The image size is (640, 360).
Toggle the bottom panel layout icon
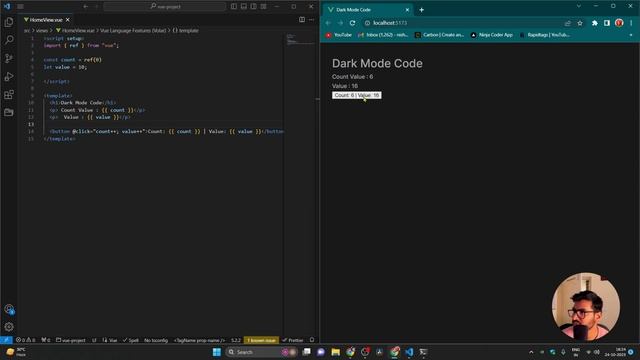[x=244, y=7]
